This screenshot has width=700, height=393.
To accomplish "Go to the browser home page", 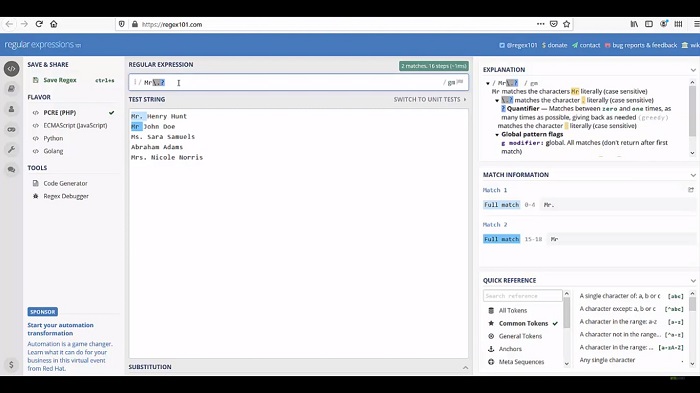I will (x=54, y=24).
